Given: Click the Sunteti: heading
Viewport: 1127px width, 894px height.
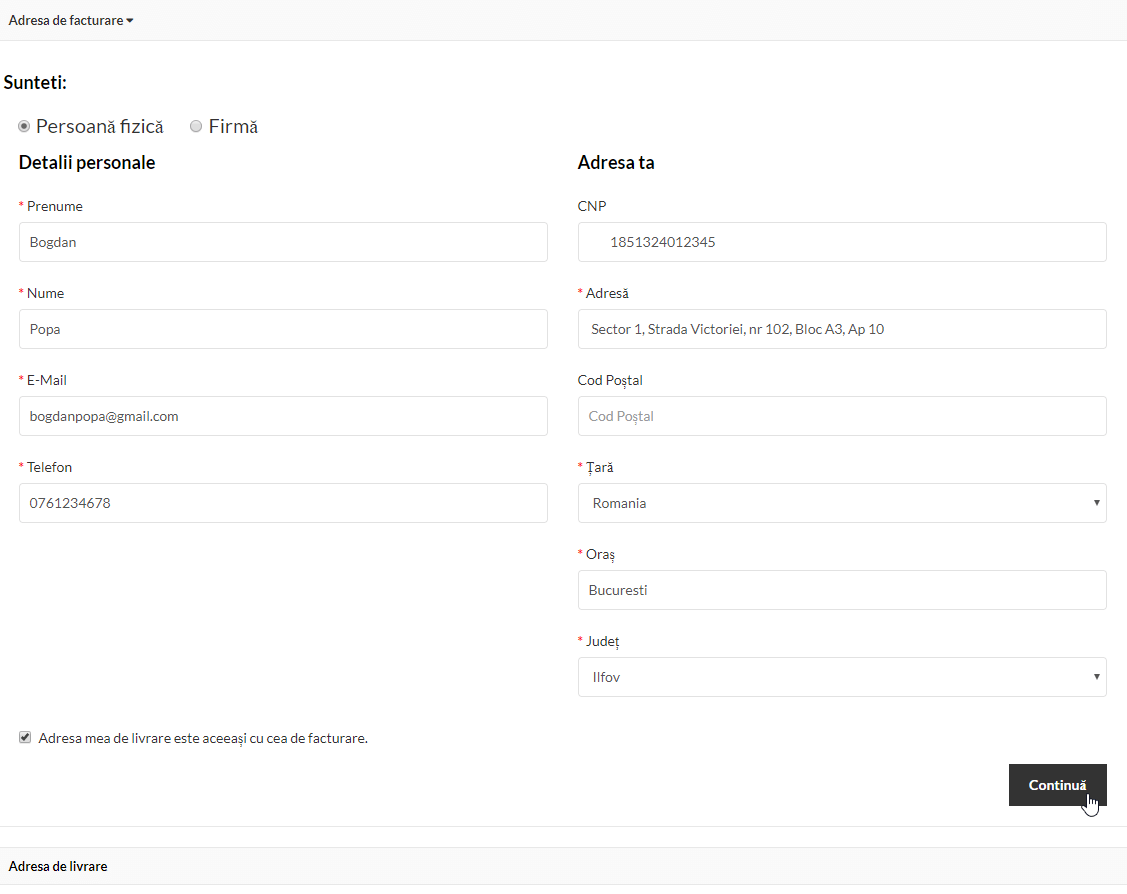Looking at the screenshot, I should (x=35, y=82).
